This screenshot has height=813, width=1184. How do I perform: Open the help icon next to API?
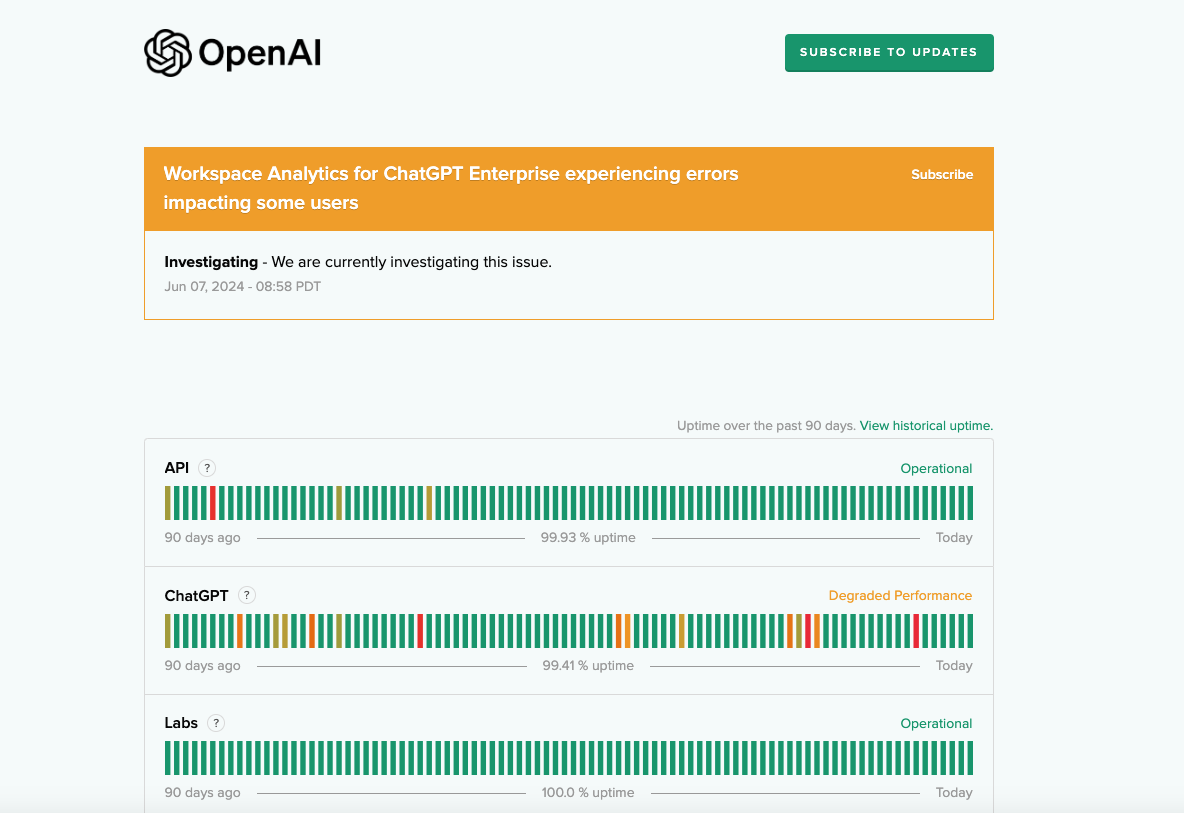(207, 468)
